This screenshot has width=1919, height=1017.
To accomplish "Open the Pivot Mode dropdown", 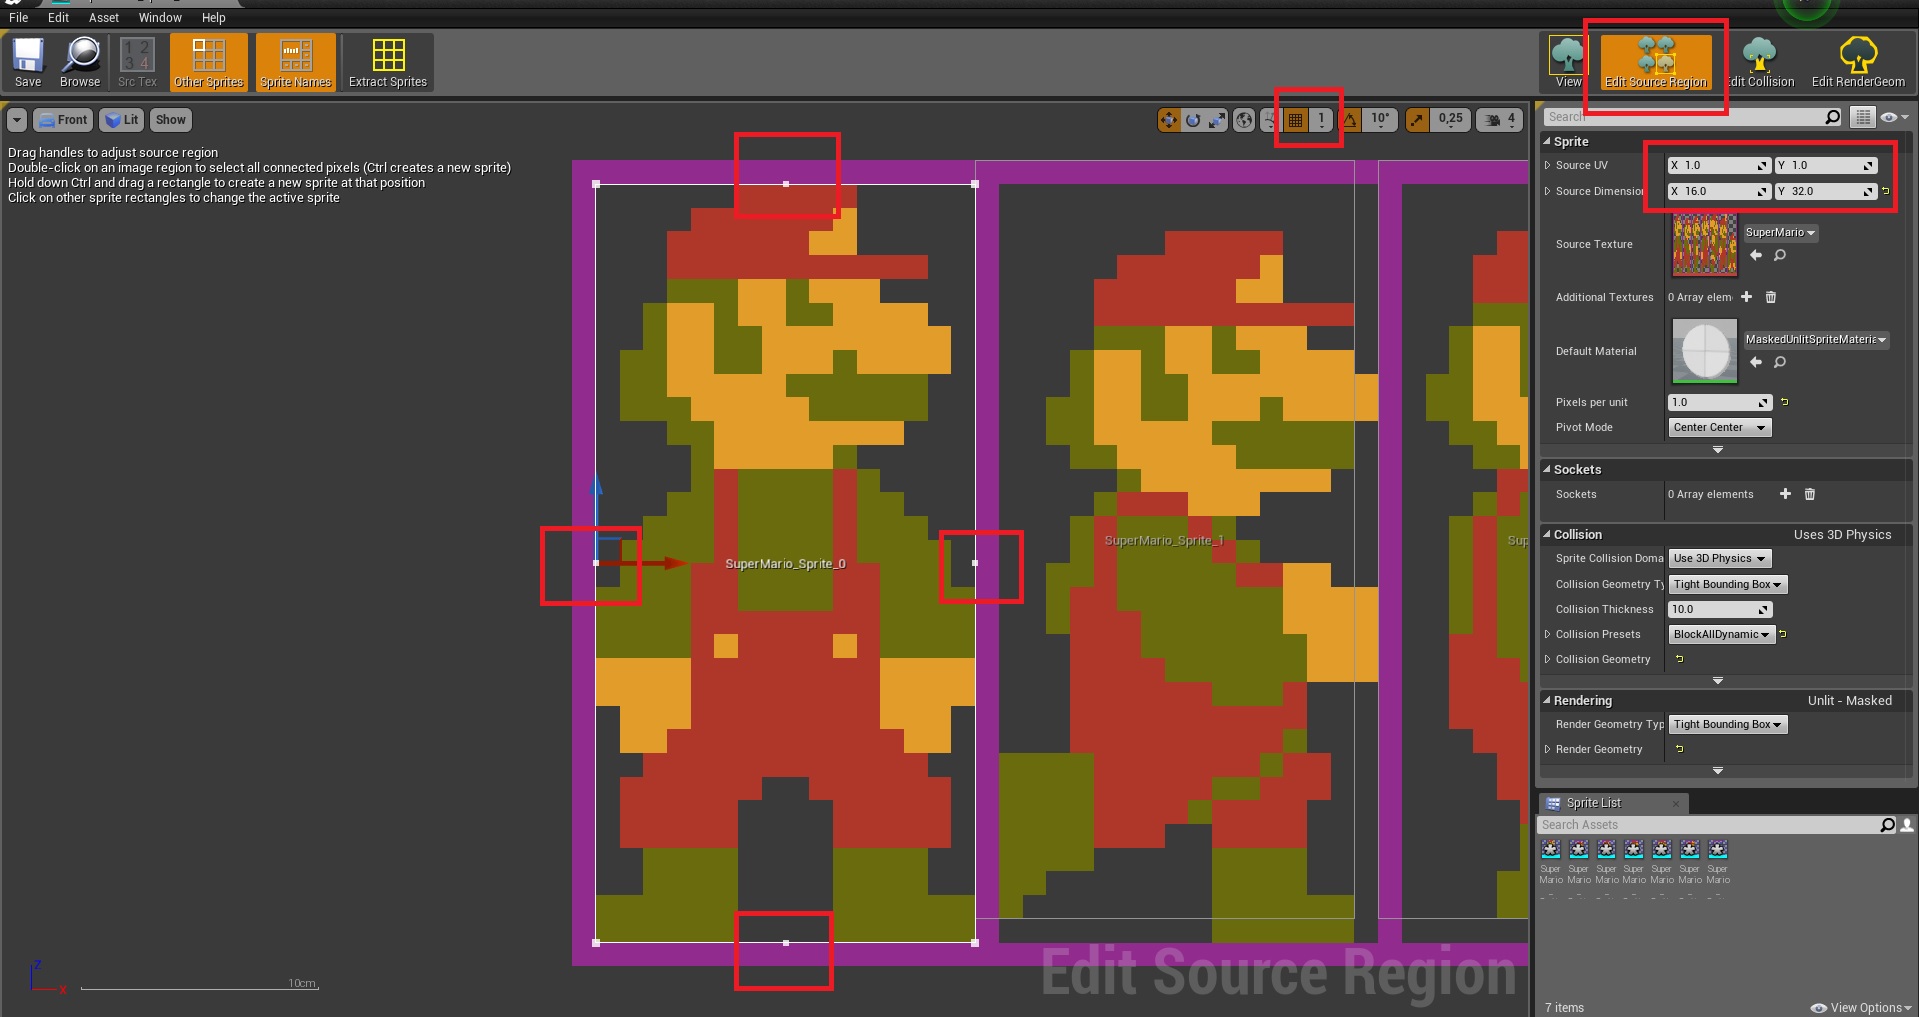I will [x=1719, y=427].
